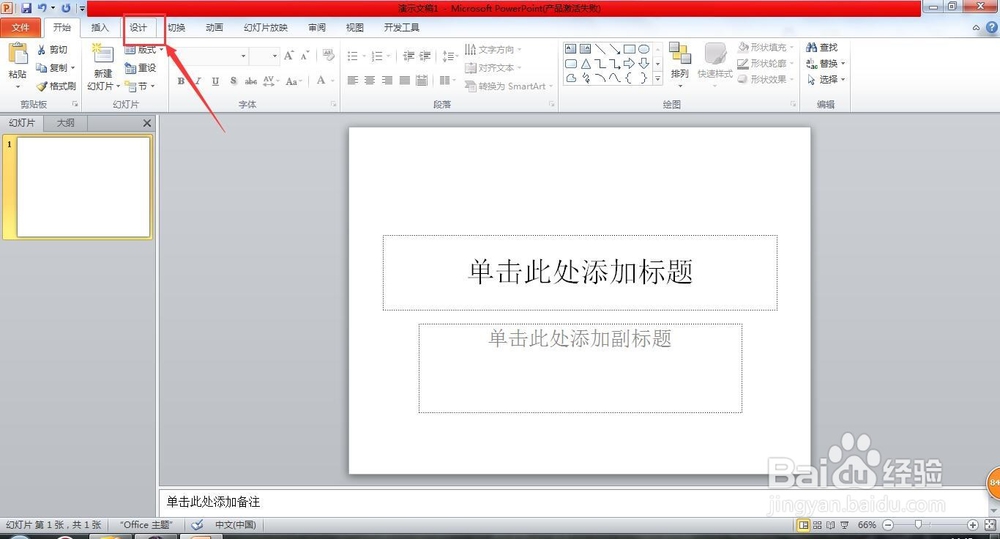
Task: Open font dialog launcher in 字体 group
Action: coord(334,104)
